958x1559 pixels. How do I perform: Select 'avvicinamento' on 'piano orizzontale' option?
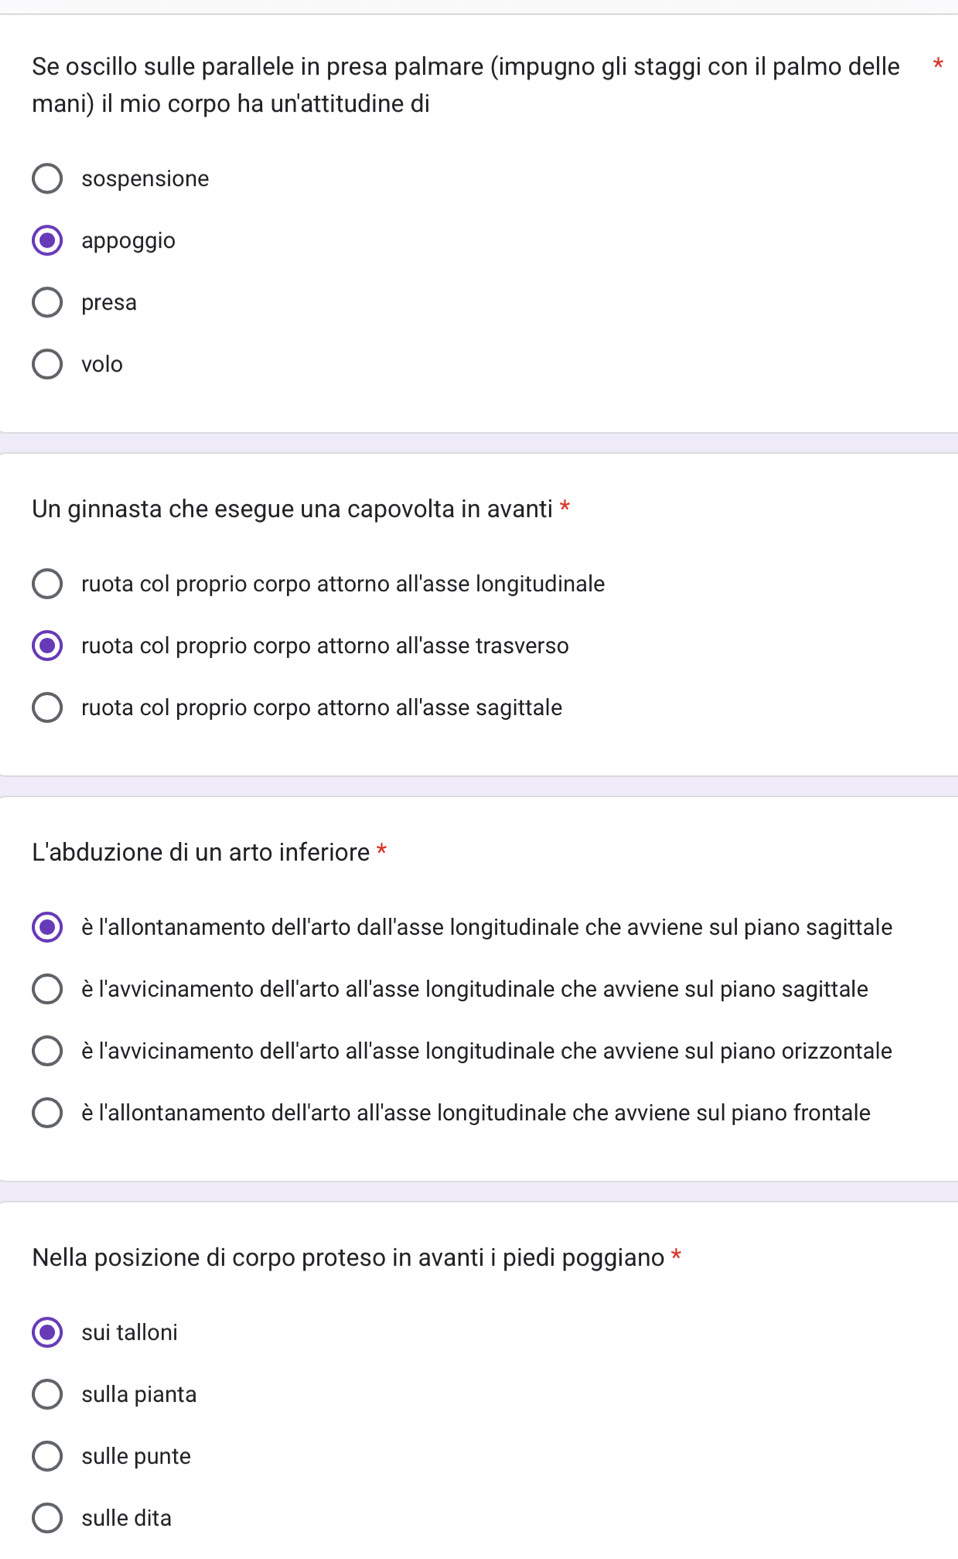47,1052
